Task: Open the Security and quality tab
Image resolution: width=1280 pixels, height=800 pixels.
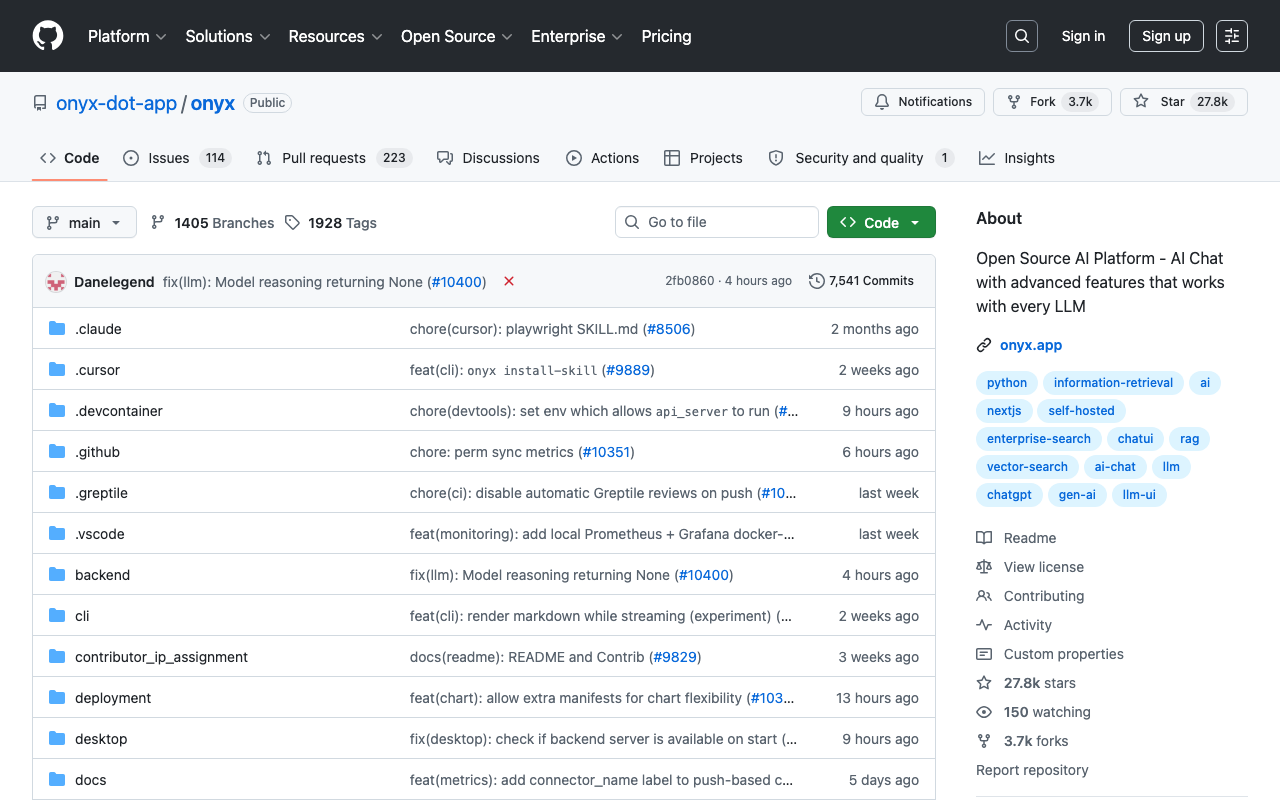Action: point(861,158)
